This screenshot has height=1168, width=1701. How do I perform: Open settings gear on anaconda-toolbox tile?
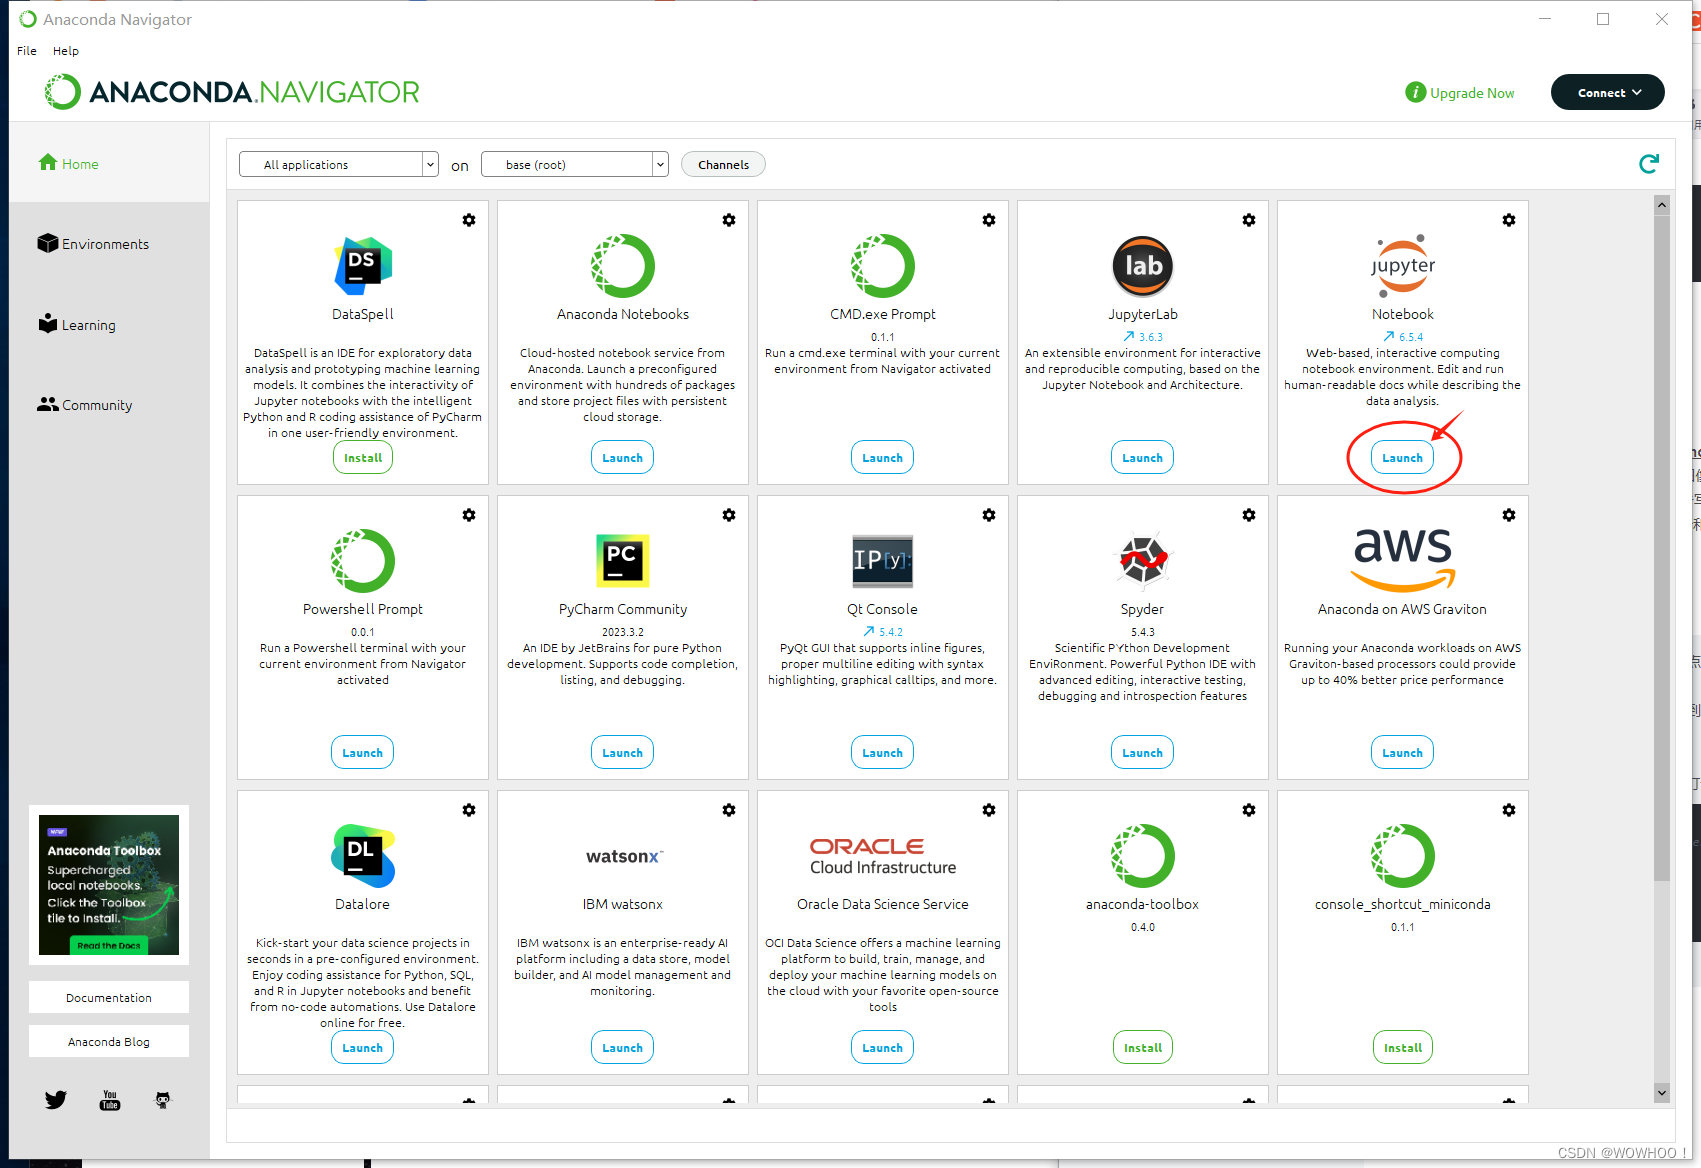pos(1249,810)
